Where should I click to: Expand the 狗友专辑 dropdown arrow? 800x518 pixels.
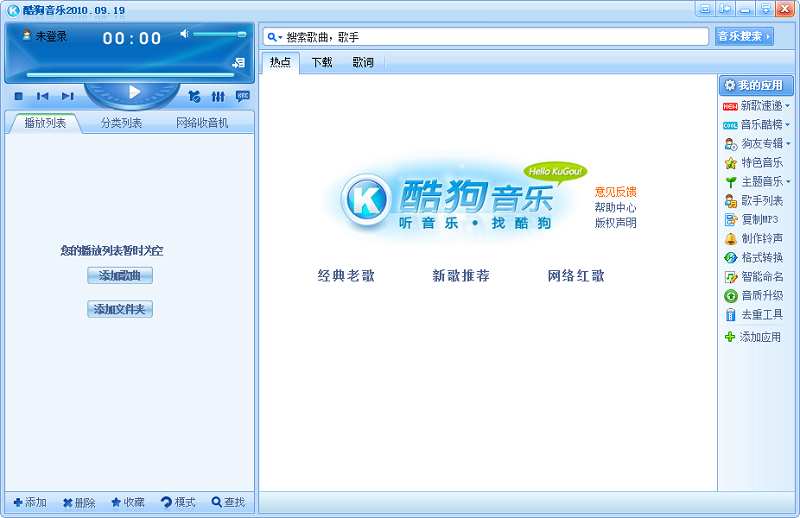[789, 143]
